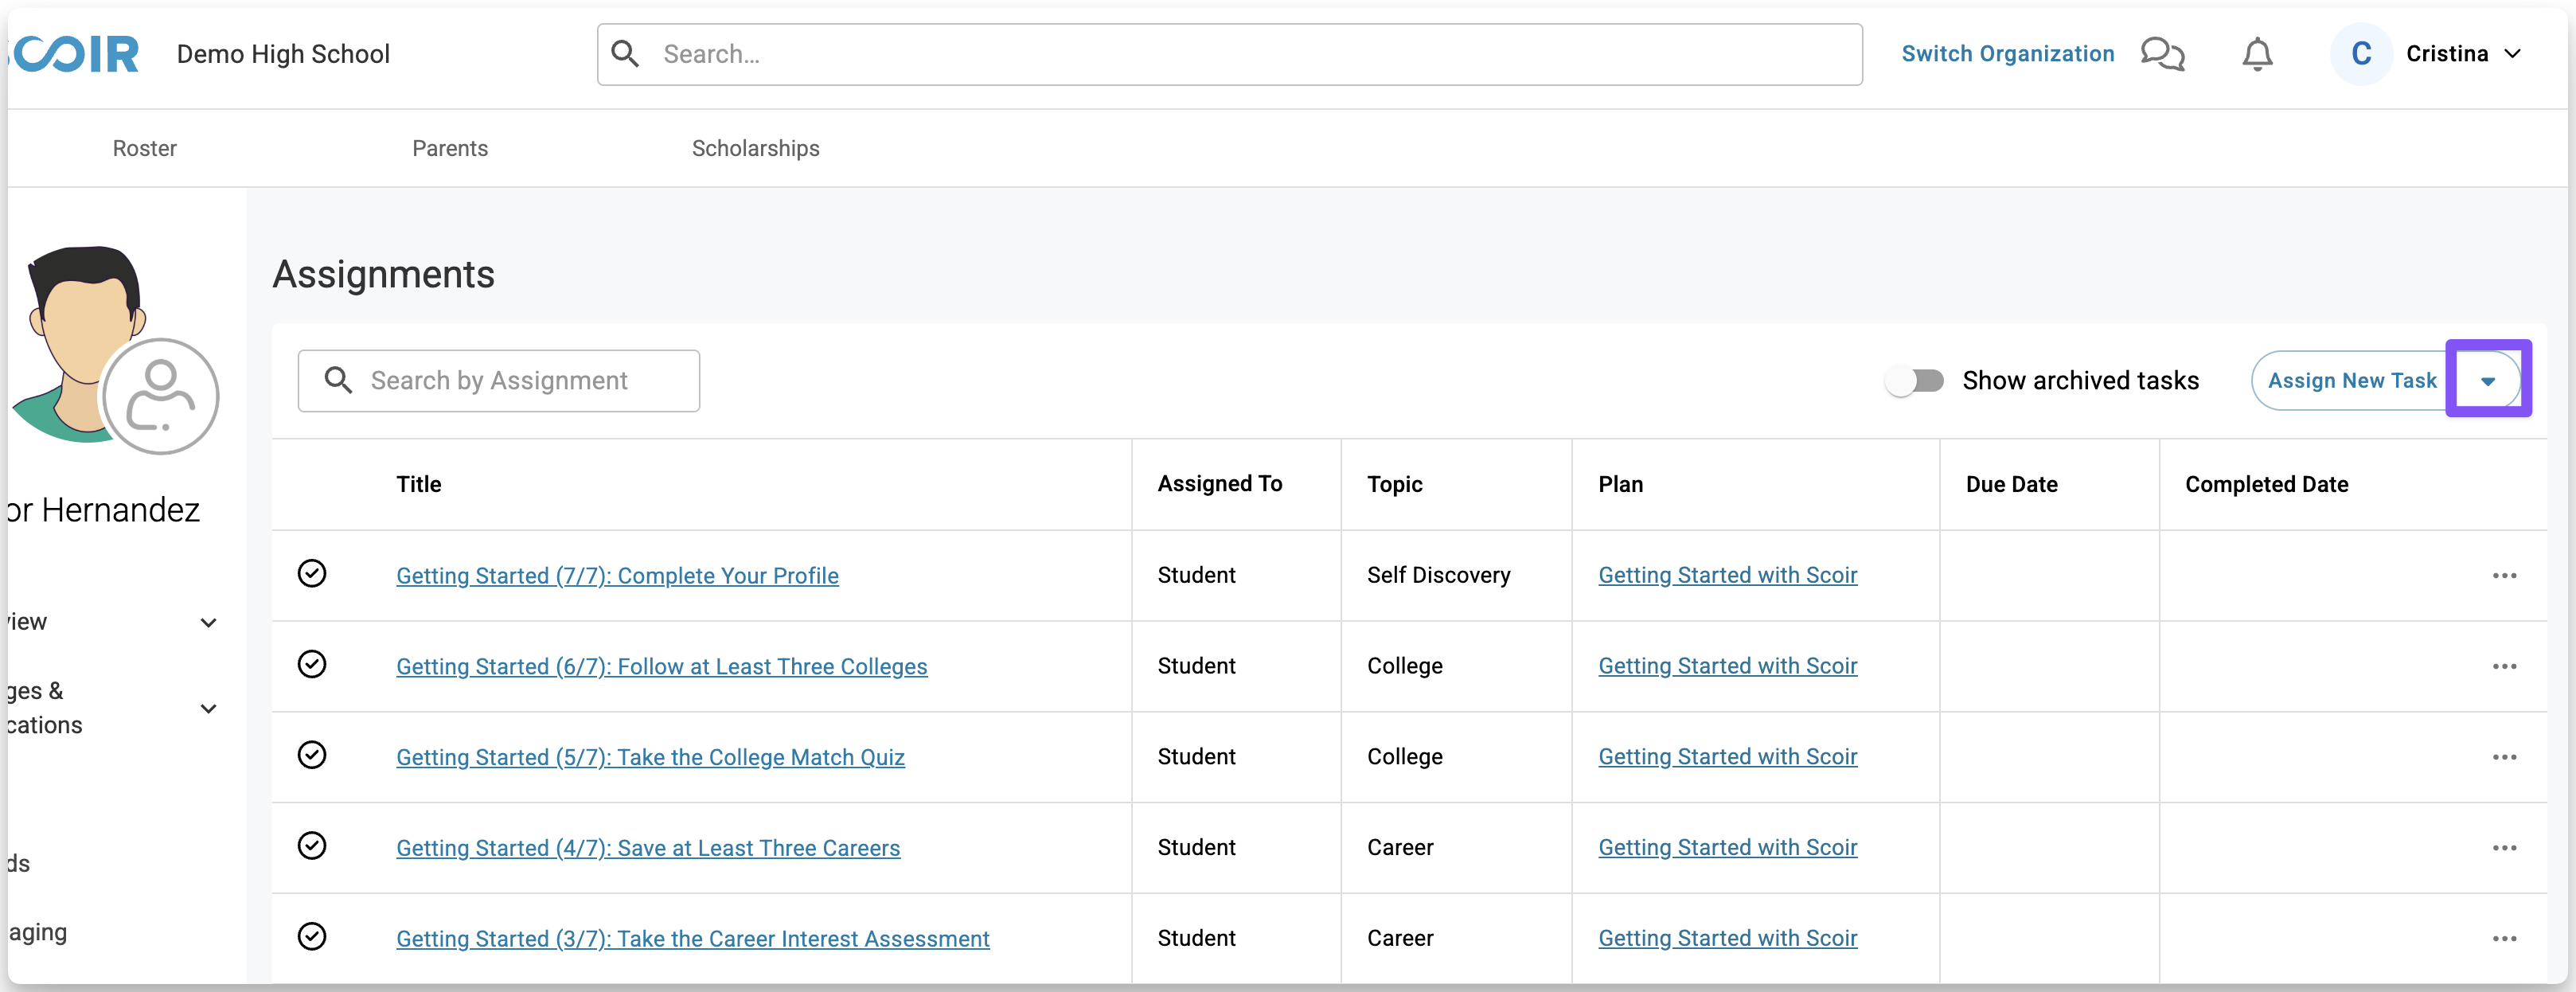Click the notifications bell icon
The image size is (2576, 992).
click(x=2257, y=54)
